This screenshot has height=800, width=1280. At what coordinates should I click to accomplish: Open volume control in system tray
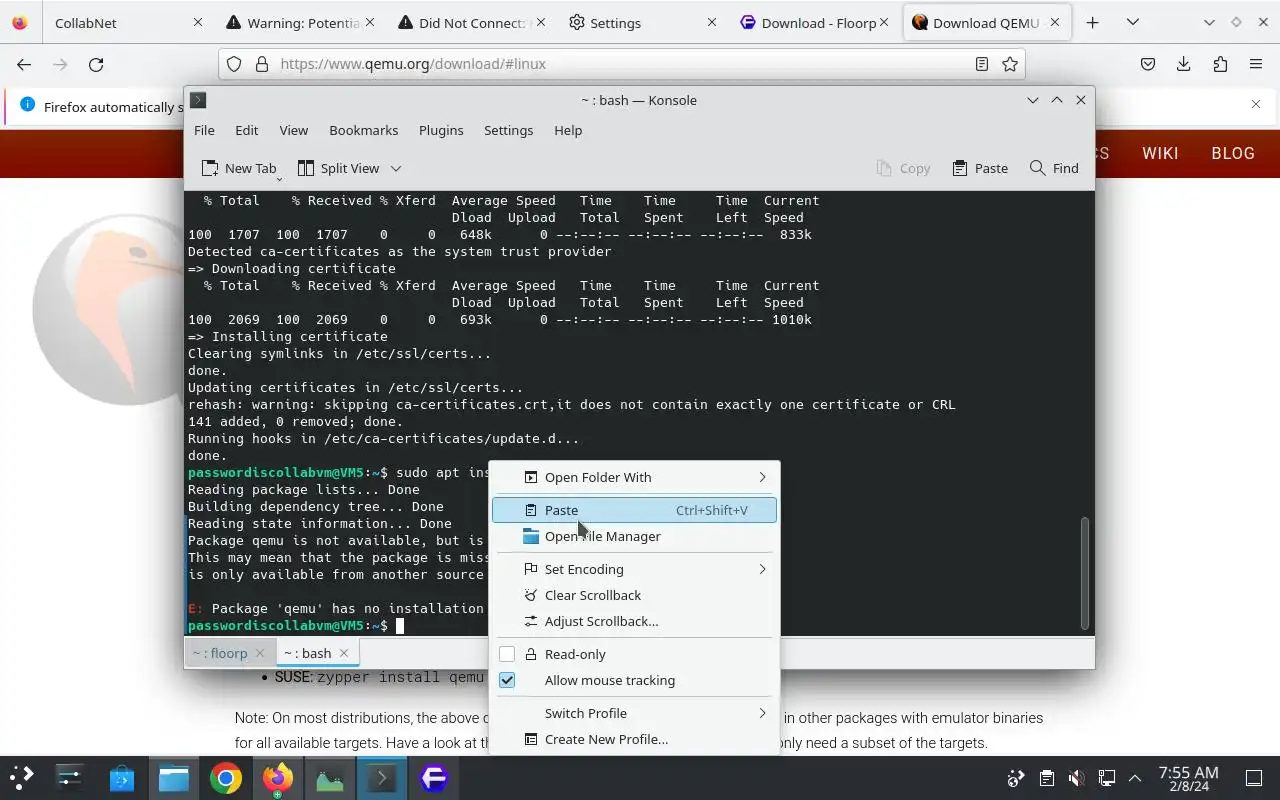pyautogui.click(x=1076, y=778)
